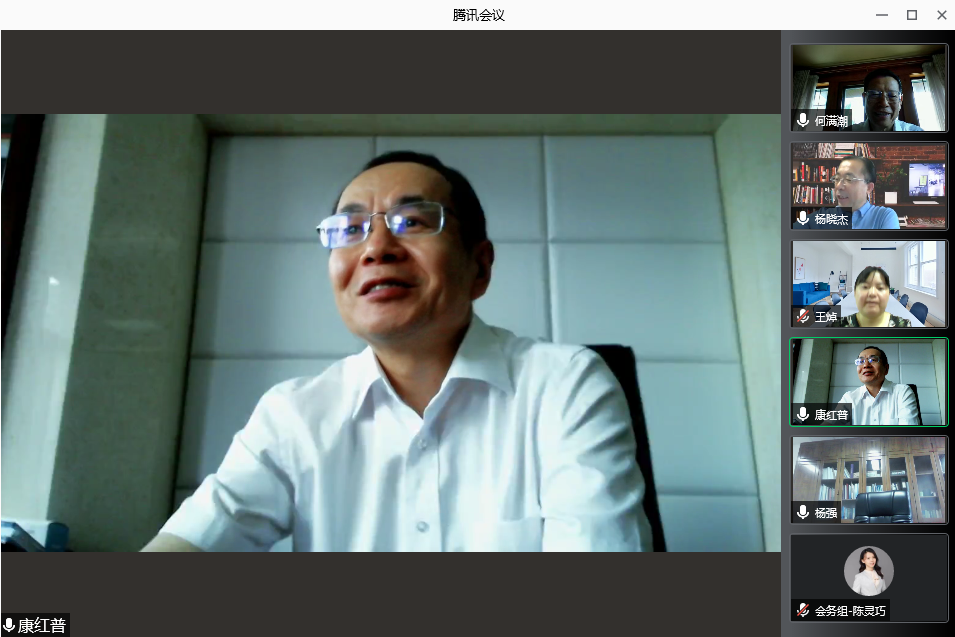Click the main speaker video area
955x637 pixels.
tap(390, 332)
